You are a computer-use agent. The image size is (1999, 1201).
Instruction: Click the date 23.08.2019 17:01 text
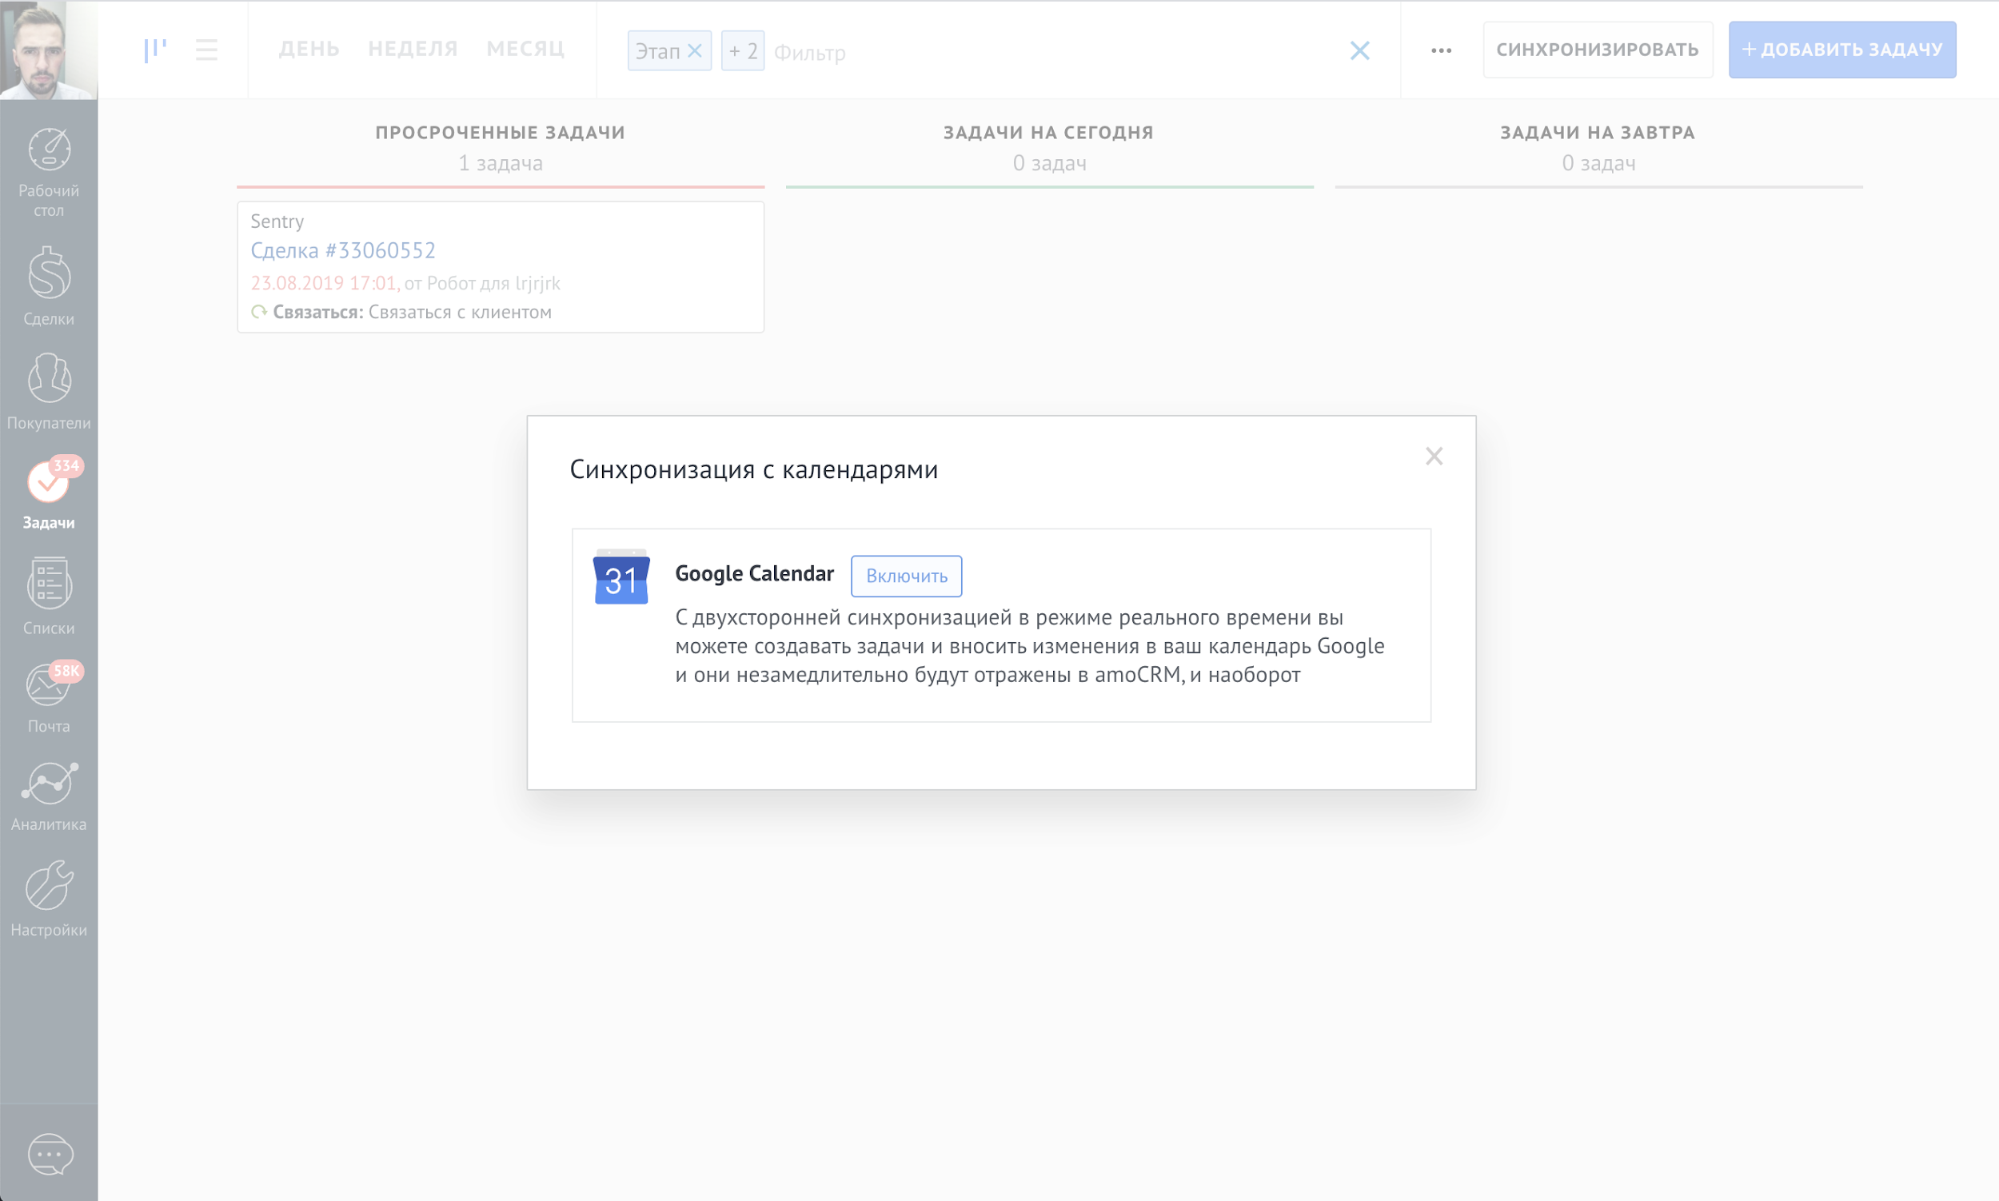(x=324, y=283)
